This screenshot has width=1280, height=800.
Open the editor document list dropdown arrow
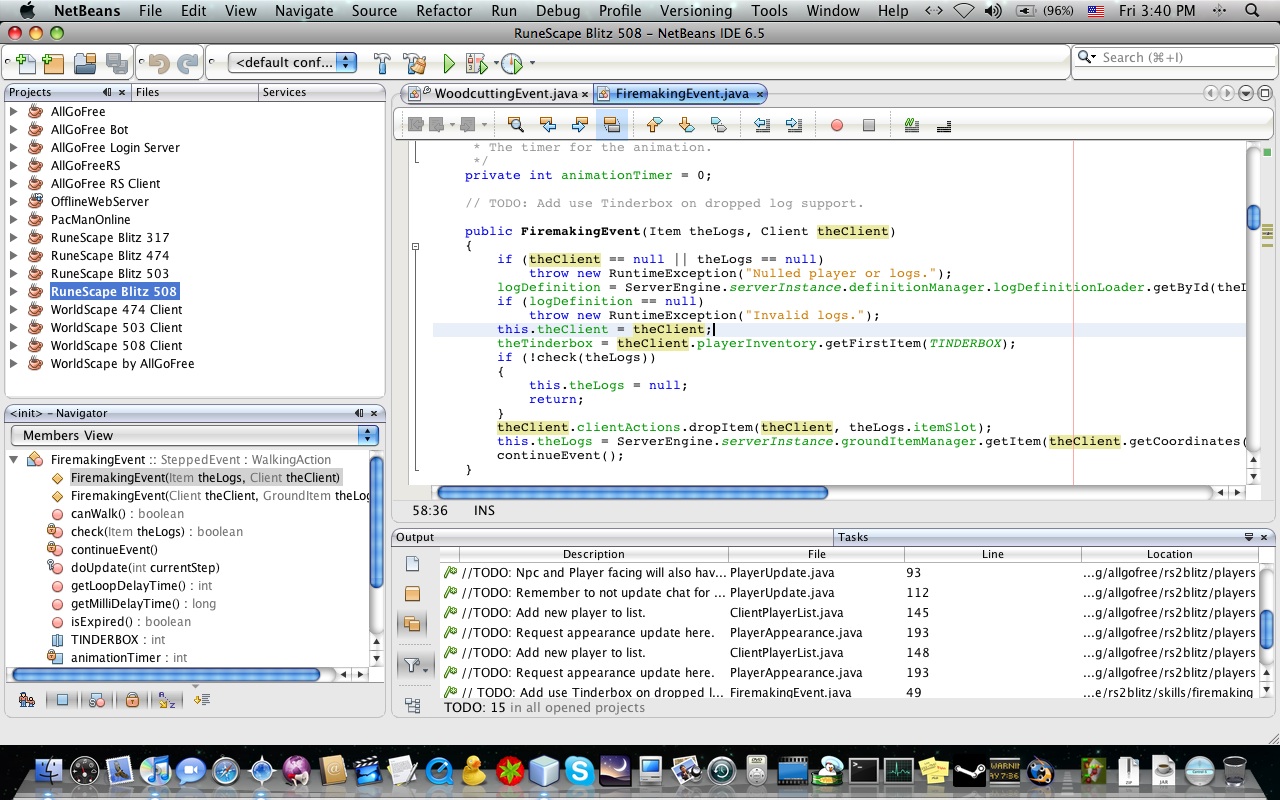coord(1246,93)
